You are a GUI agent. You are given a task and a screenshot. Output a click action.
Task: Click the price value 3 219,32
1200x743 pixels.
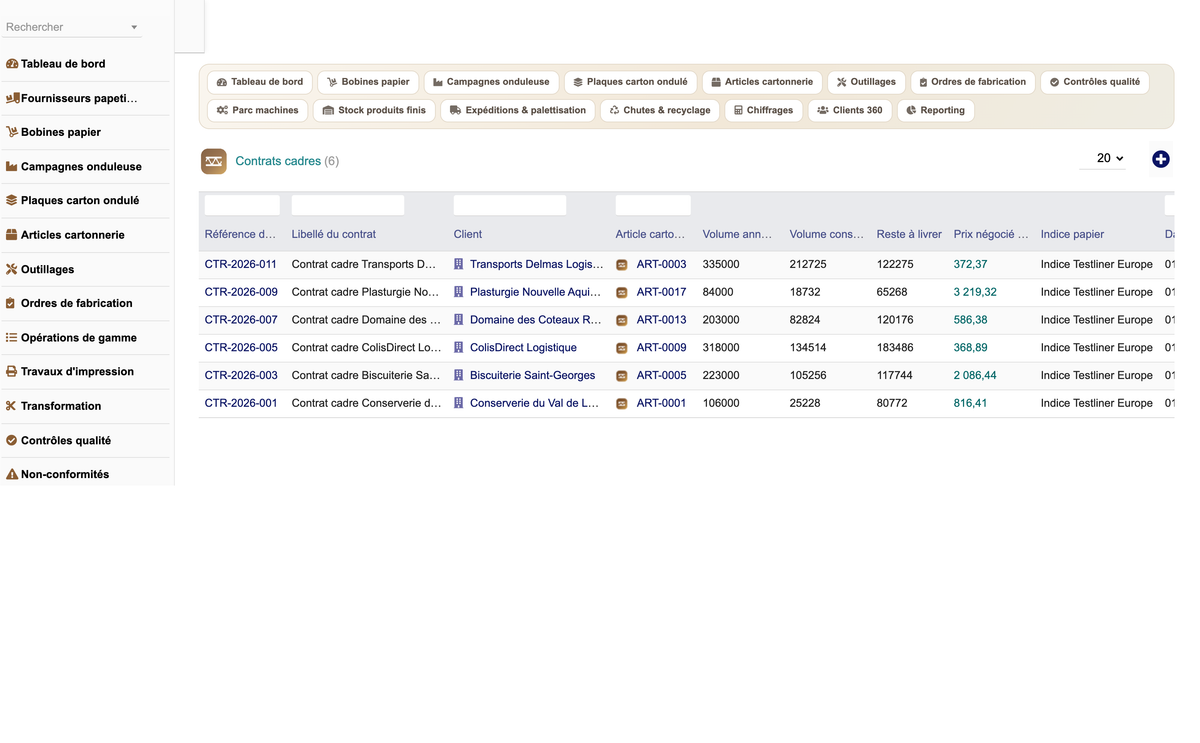975,293
